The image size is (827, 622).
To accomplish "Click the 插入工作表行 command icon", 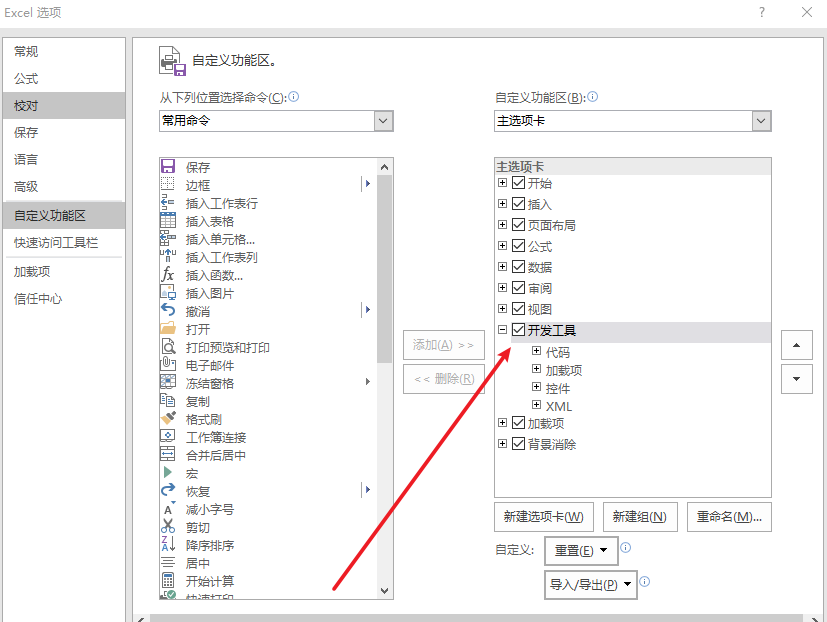I will coord(168,203).
